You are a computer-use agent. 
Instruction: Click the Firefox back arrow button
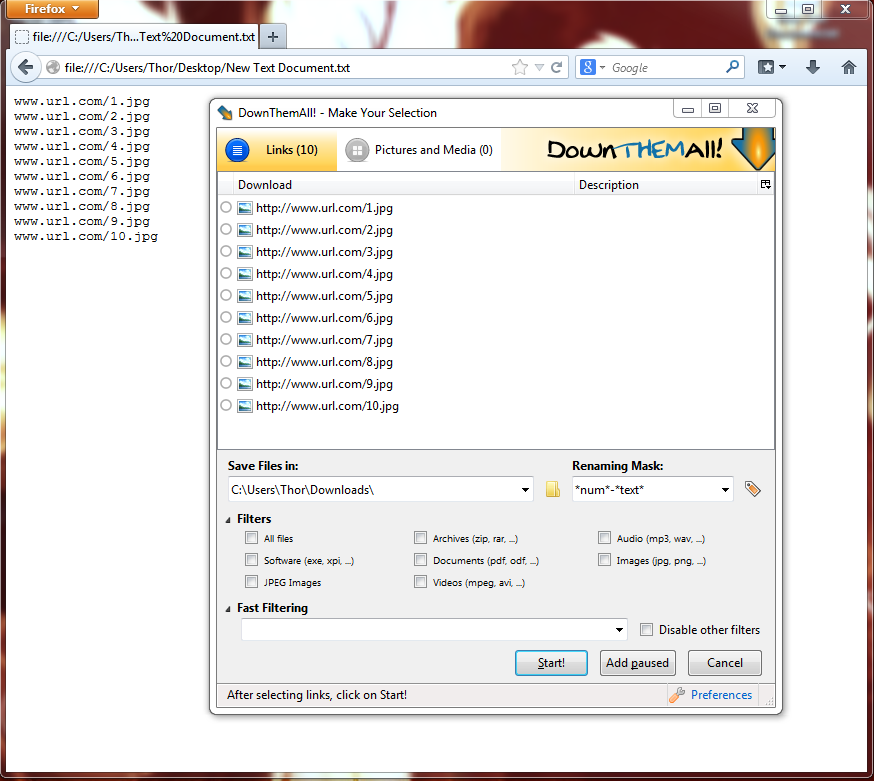pos(26,67)
